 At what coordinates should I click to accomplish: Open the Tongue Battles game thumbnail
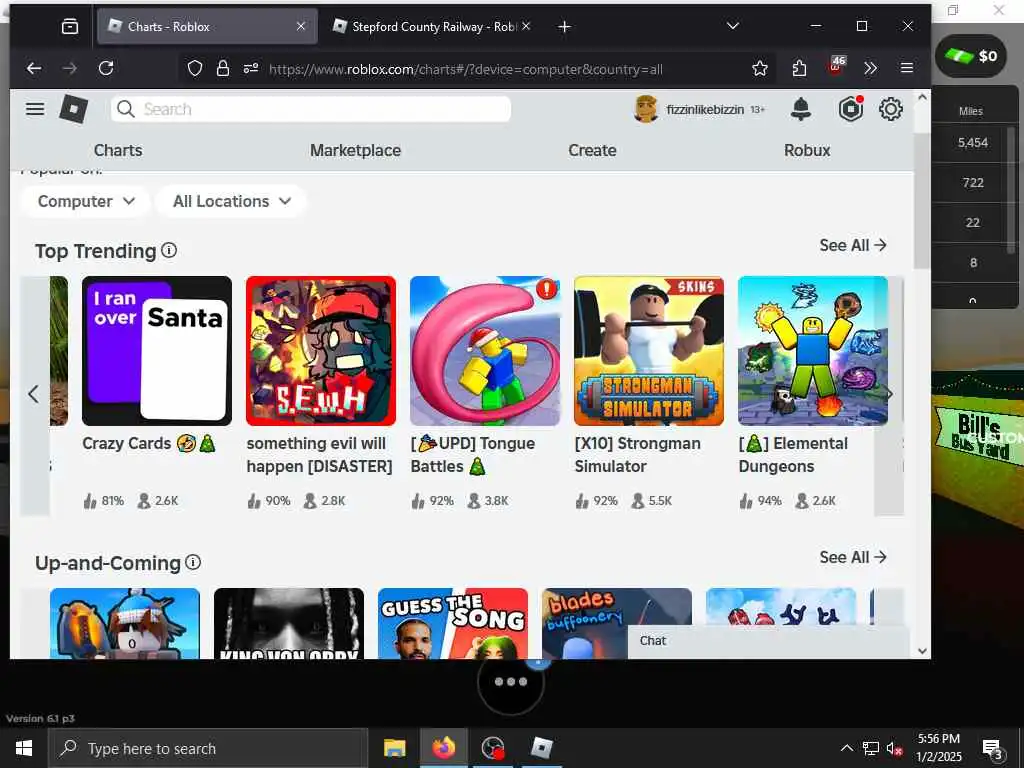(485, 351)
